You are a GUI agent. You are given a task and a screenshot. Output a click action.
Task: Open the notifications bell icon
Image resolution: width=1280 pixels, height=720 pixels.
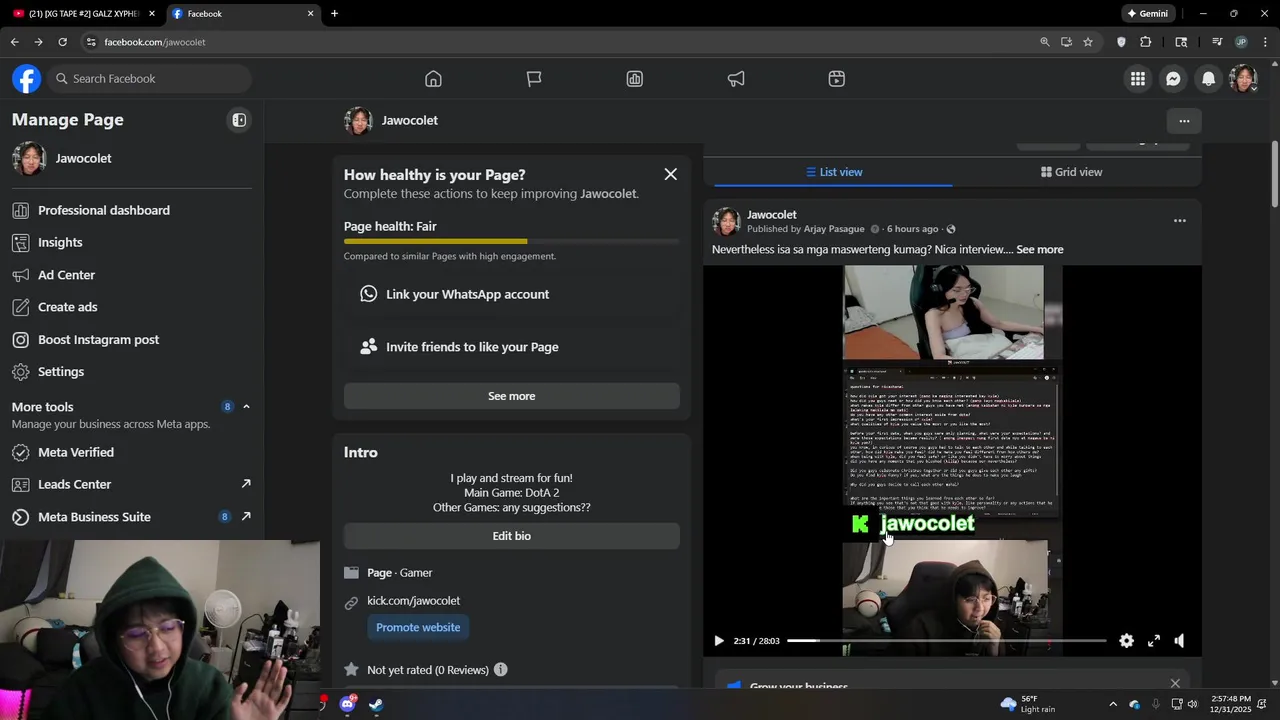[1208, 79]
